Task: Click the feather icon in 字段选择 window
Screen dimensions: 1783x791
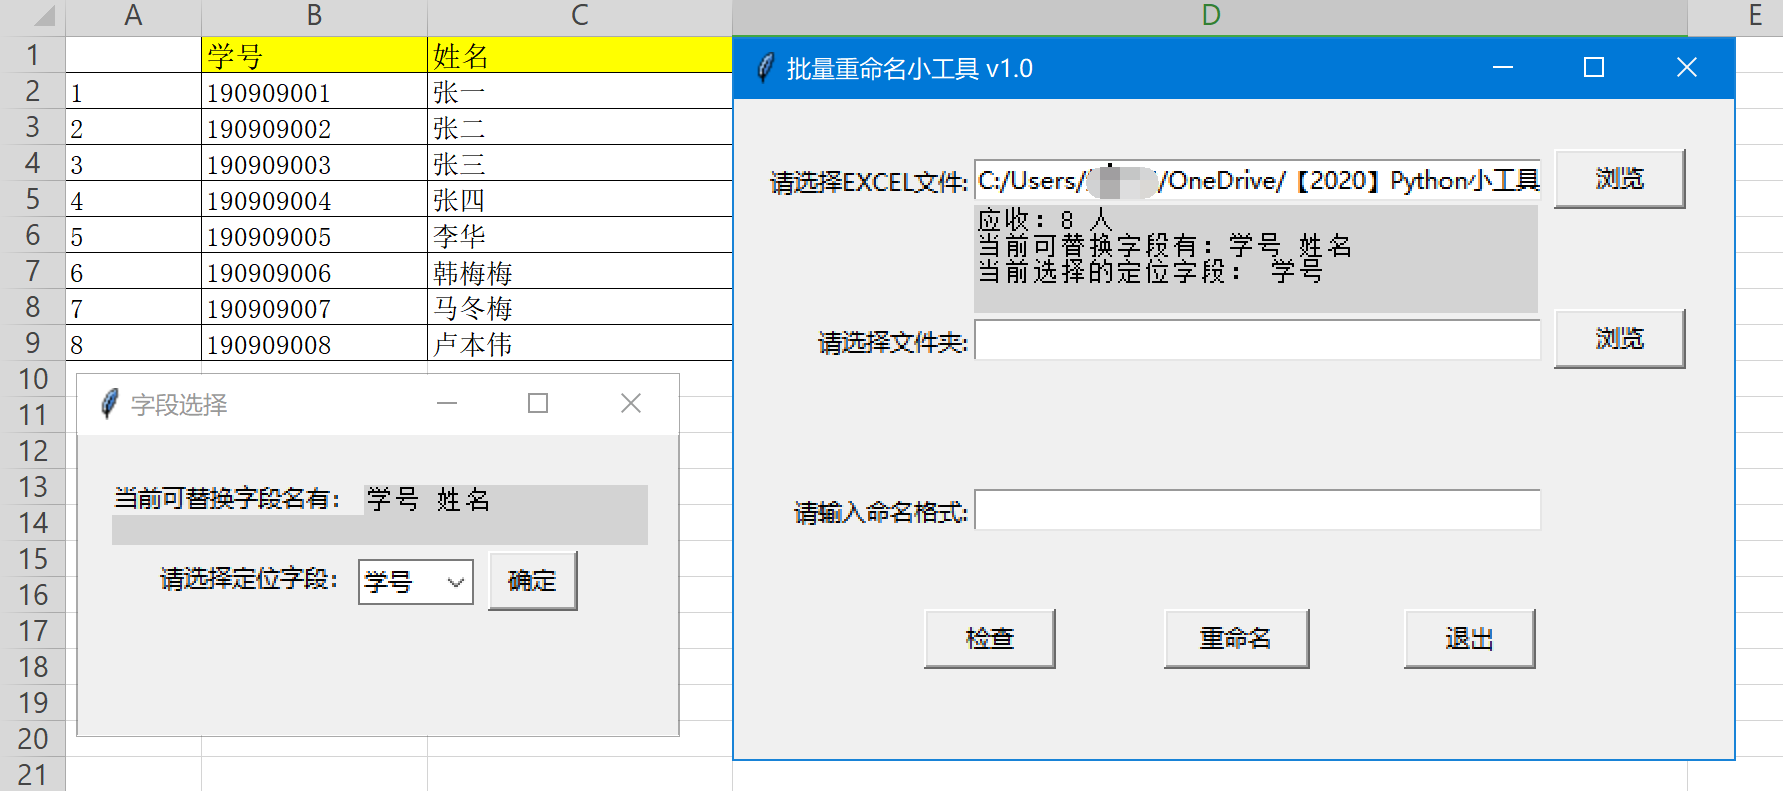Action: [x=110, y=404]
